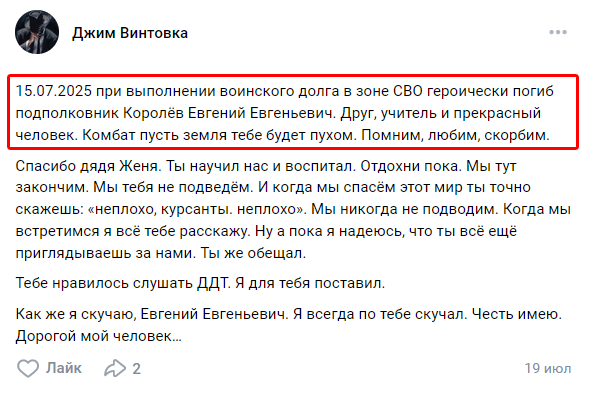
Task: Click the share arrow icon
Action: click(115, 368)
